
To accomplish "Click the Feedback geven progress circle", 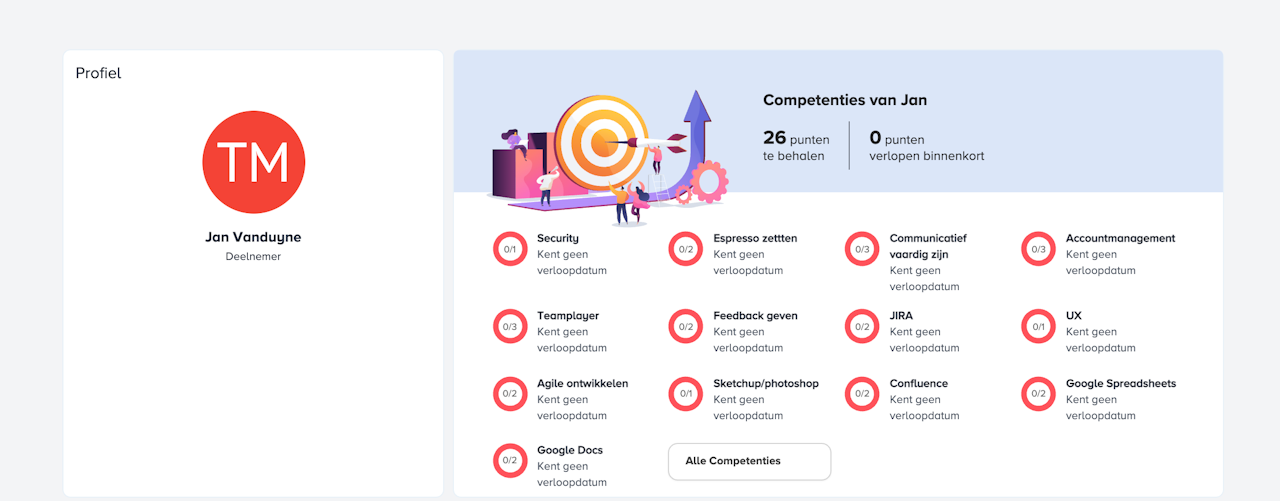I will (x=686, y=326).
